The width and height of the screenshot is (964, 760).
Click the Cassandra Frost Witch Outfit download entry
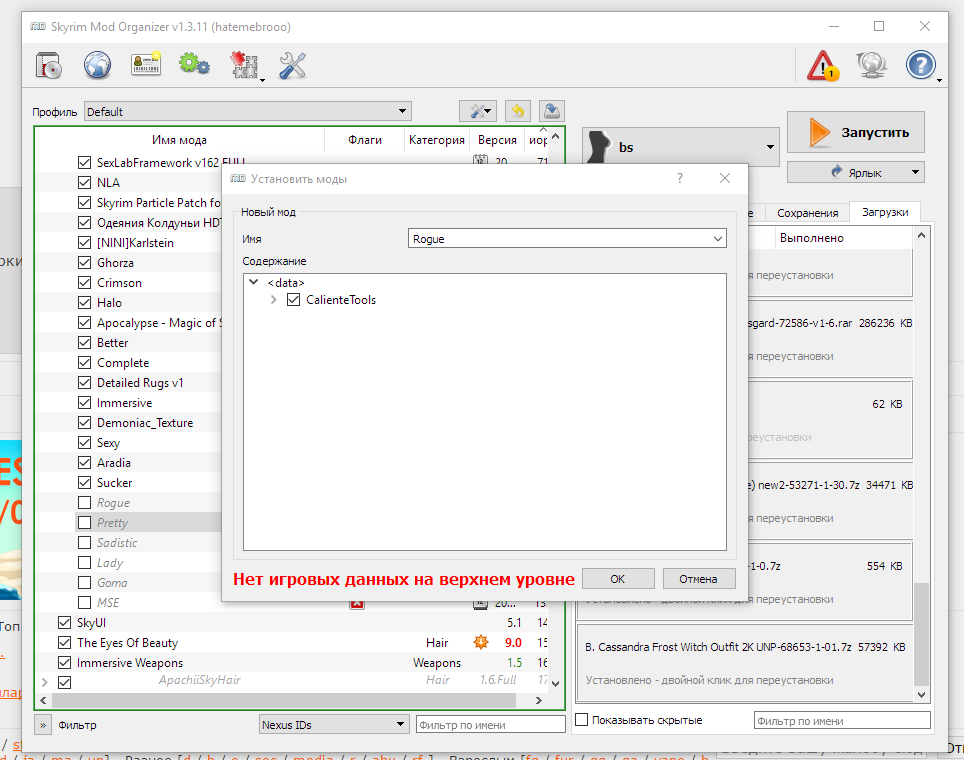745,663
